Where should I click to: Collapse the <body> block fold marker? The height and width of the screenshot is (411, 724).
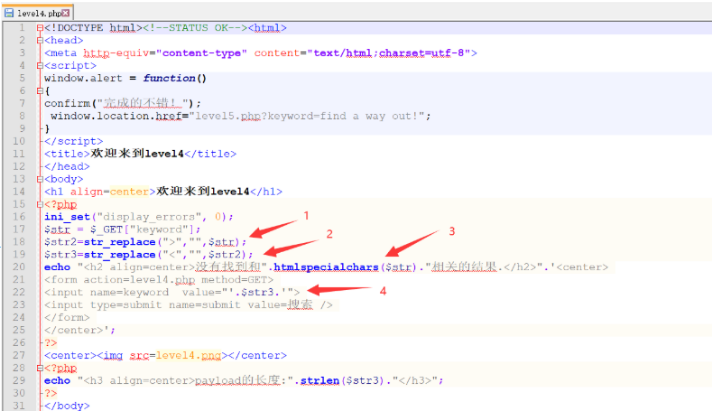(40, 179)
